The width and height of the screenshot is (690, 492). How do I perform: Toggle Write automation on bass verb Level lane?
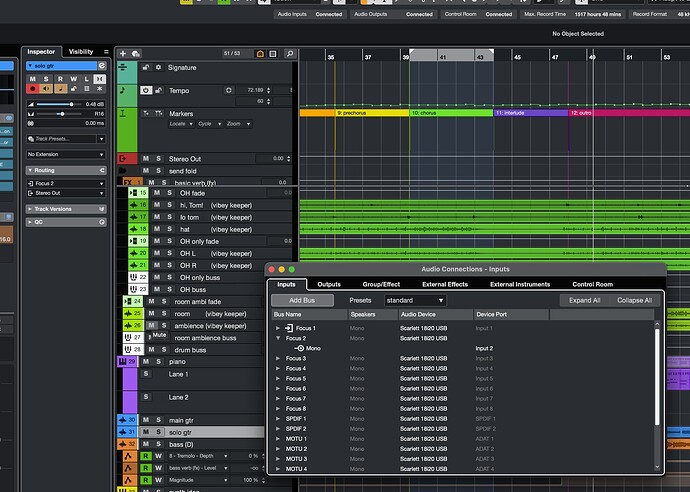[158, 468]
